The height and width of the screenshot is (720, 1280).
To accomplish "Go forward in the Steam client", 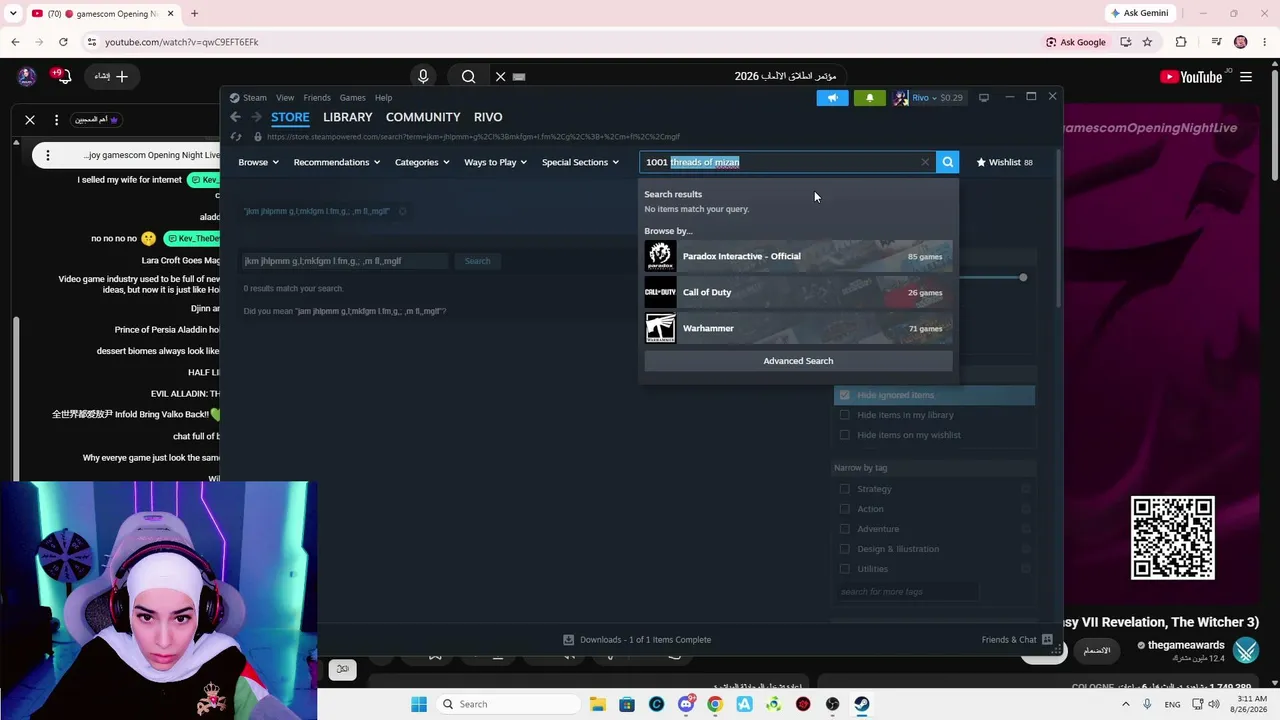I will click(x=256, y=117).
